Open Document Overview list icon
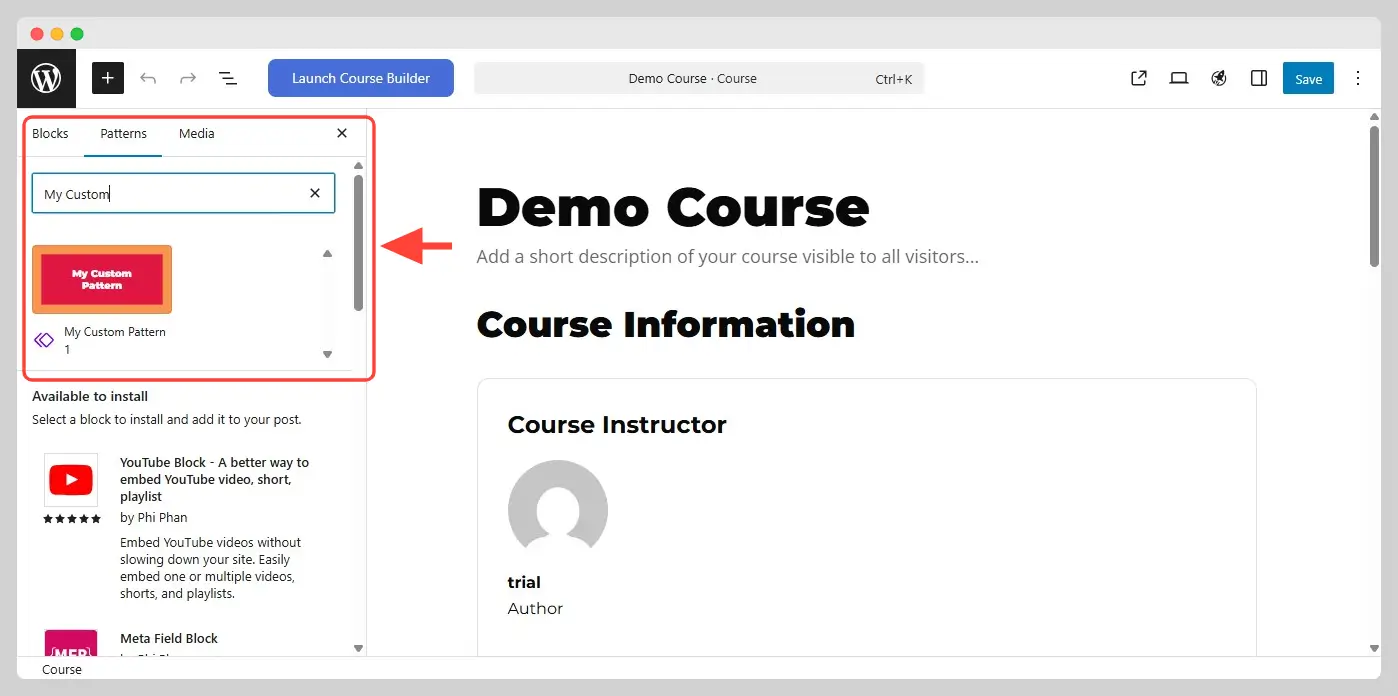Screen dimensions: 1398x696 click(x=227, y=78)
